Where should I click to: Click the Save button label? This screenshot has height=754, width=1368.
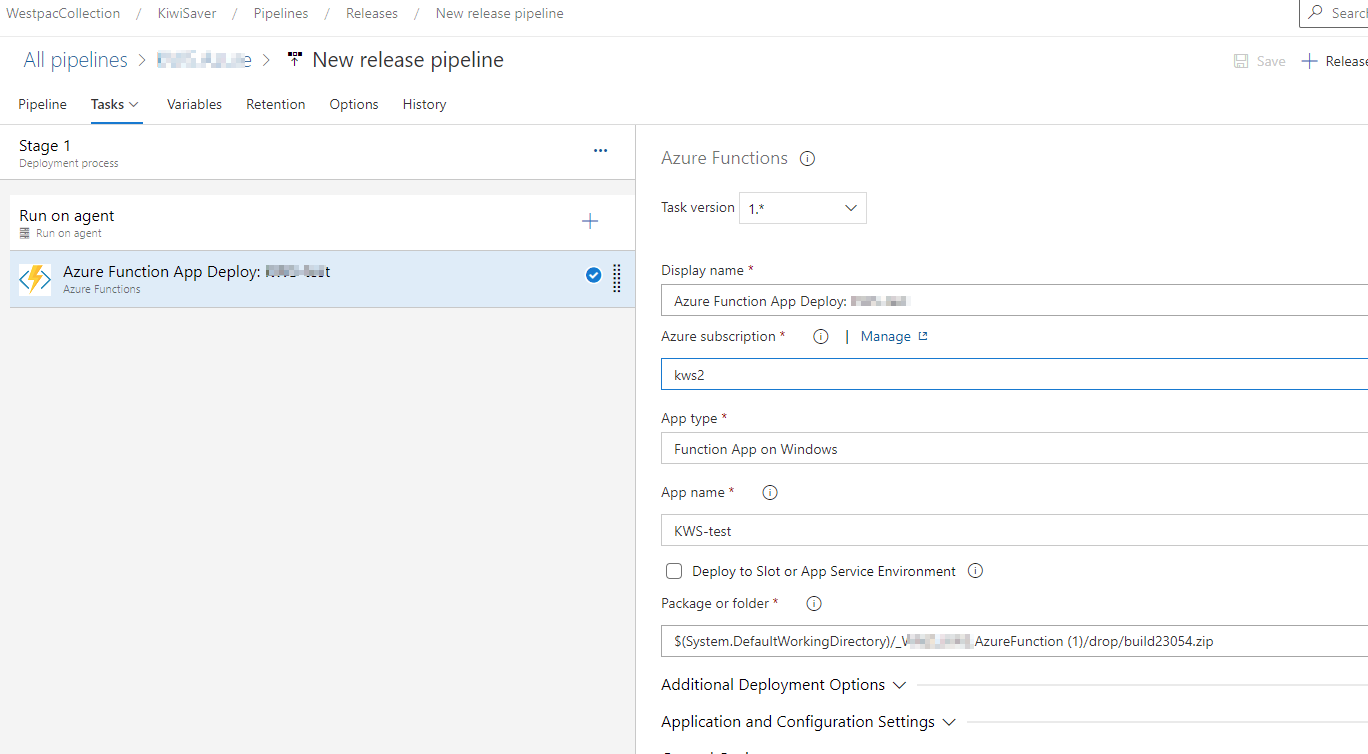[1271, 61]
